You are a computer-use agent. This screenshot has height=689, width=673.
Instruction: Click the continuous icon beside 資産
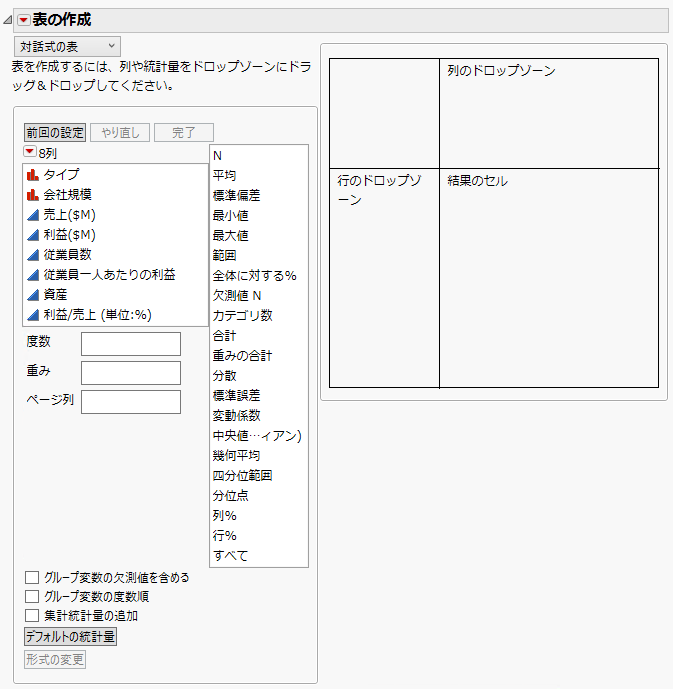pyautogui.click(x=33, y=294)
